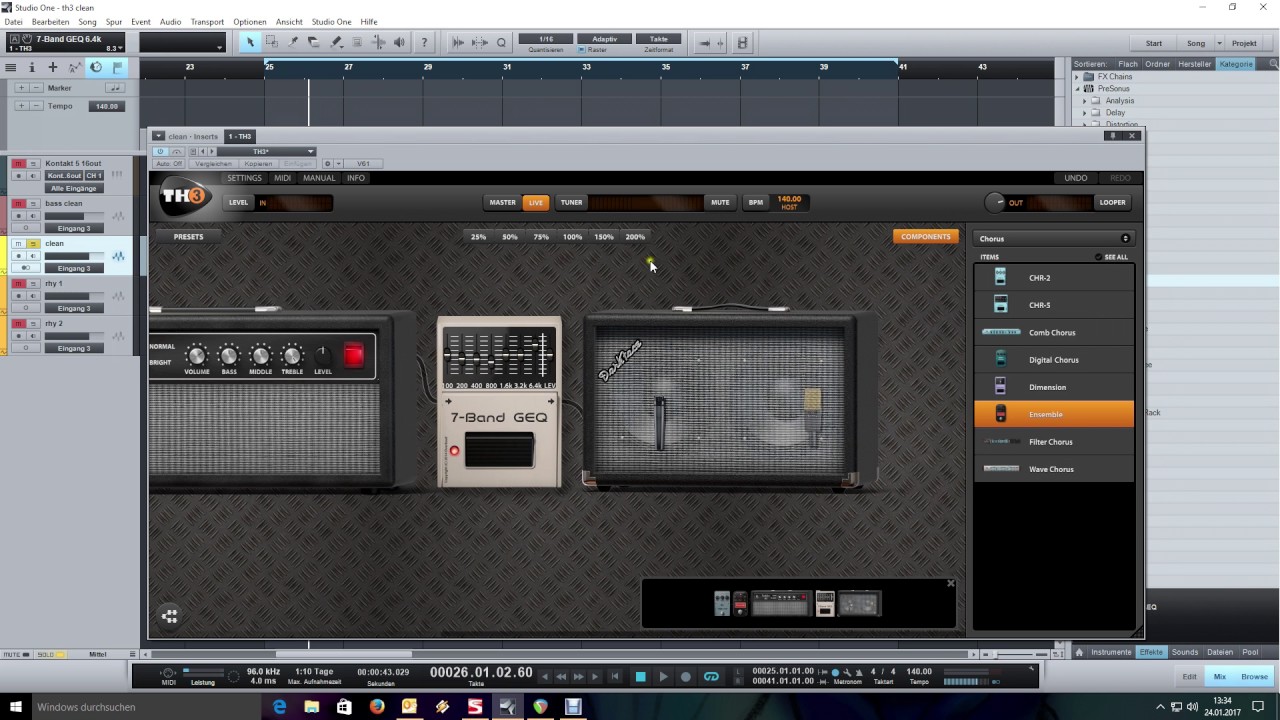Open the clean Inserts window menu arrow
The width and height of the screenshot is (1280, 720).
coord(158,136)
